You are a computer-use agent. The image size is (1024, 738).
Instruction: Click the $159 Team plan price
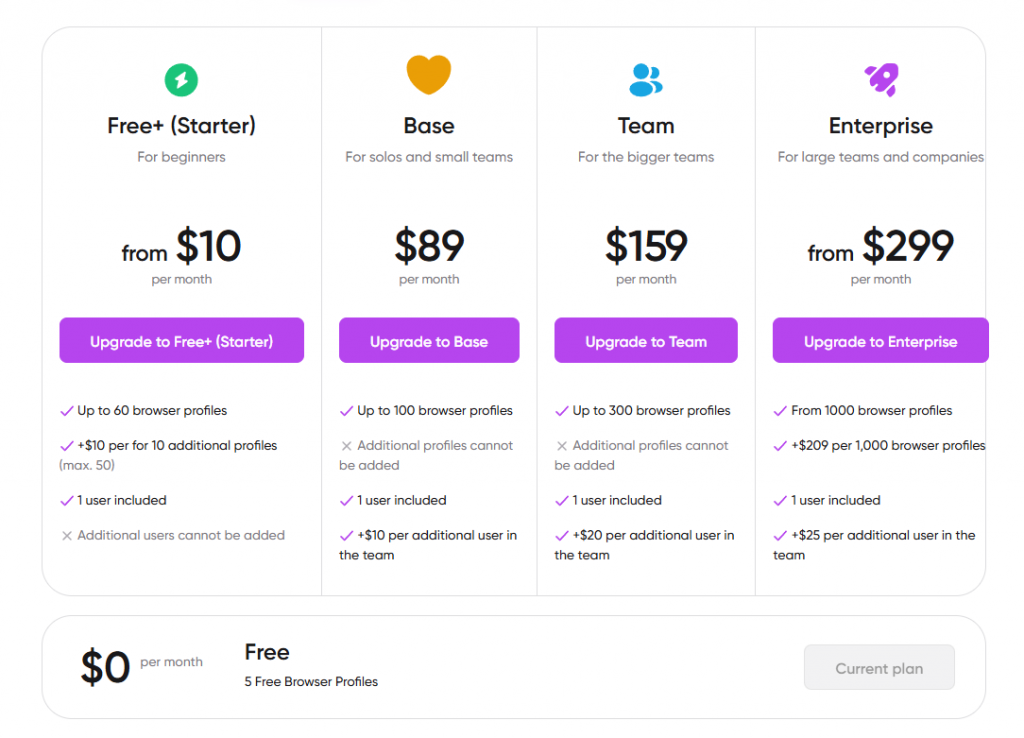(646, 246)
